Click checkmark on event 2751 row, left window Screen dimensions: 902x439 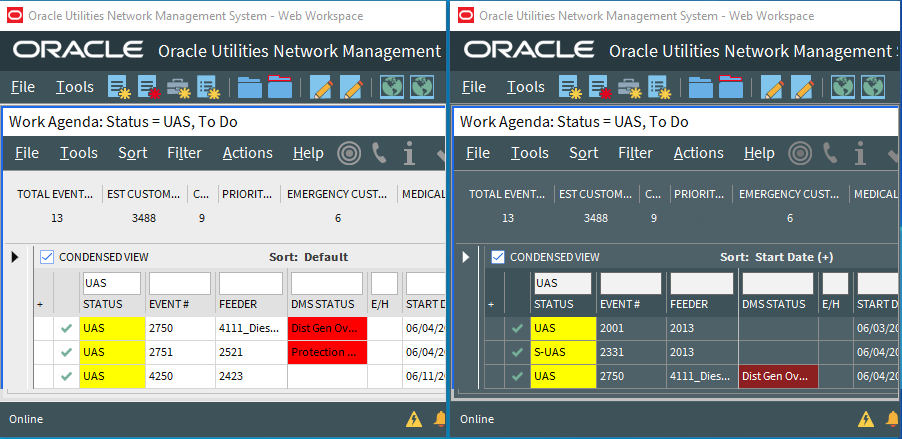(x=67, y=352)
